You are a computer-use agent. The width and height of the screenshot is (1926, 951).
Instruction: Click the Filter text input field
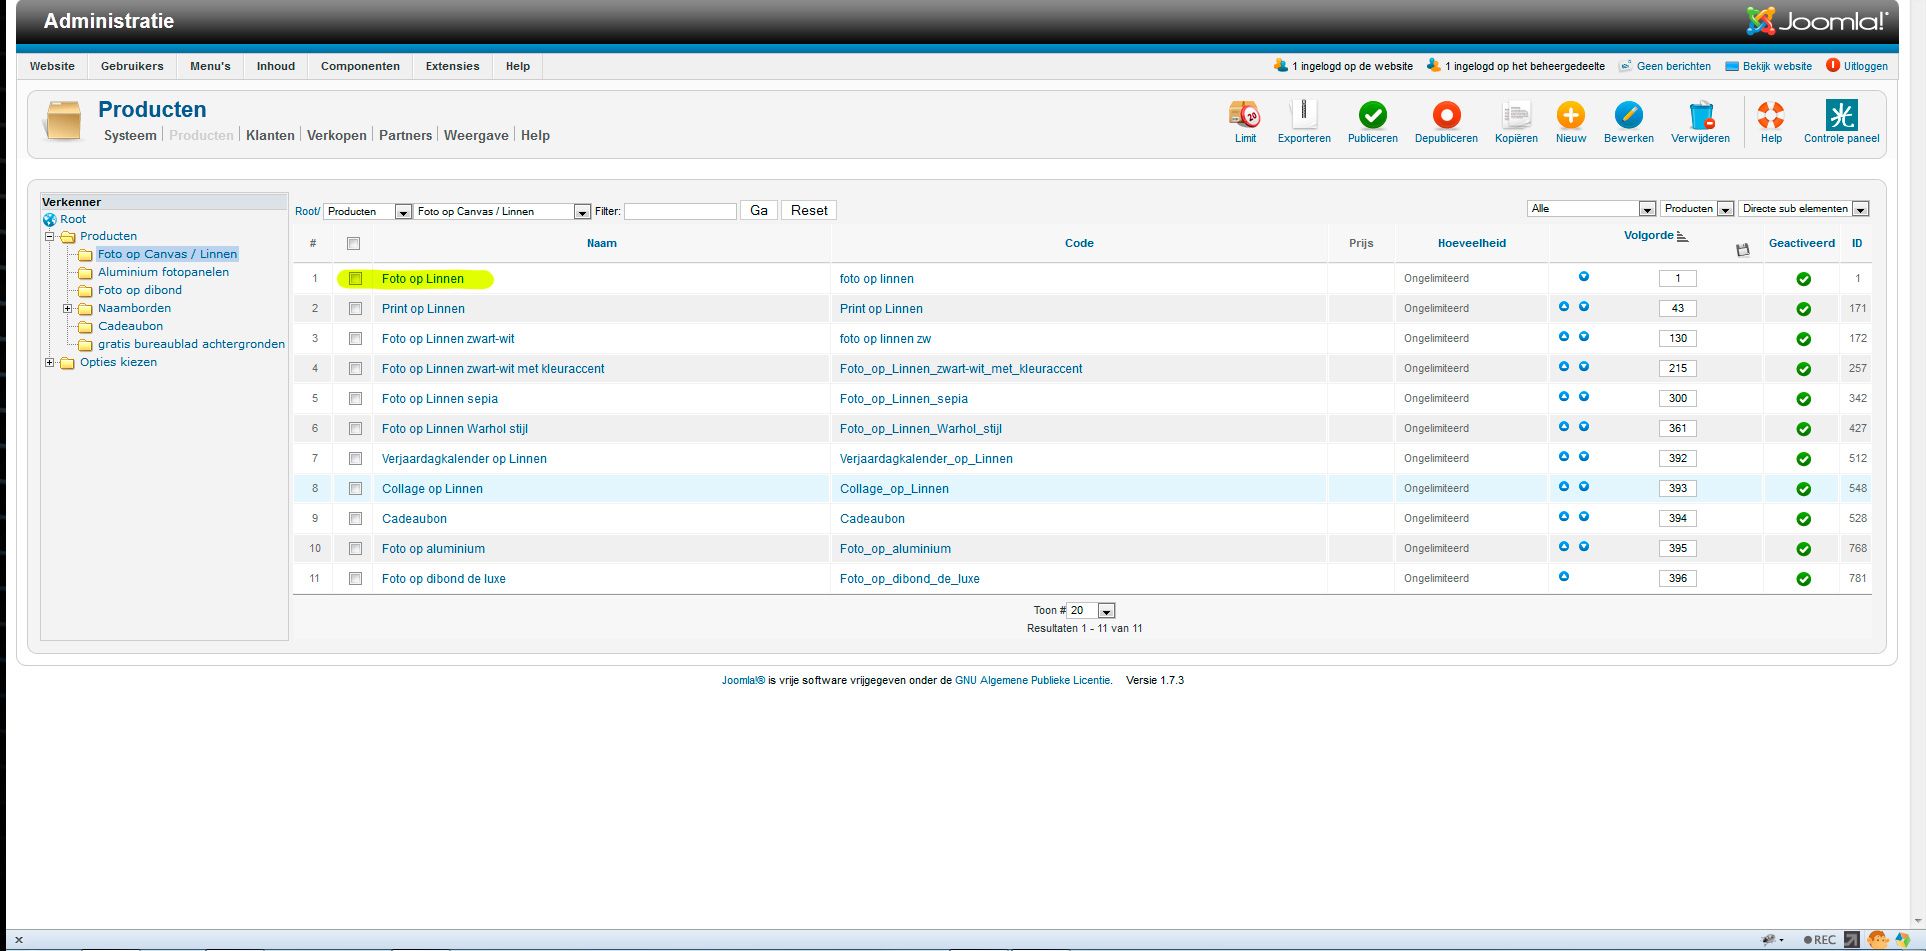680,212
